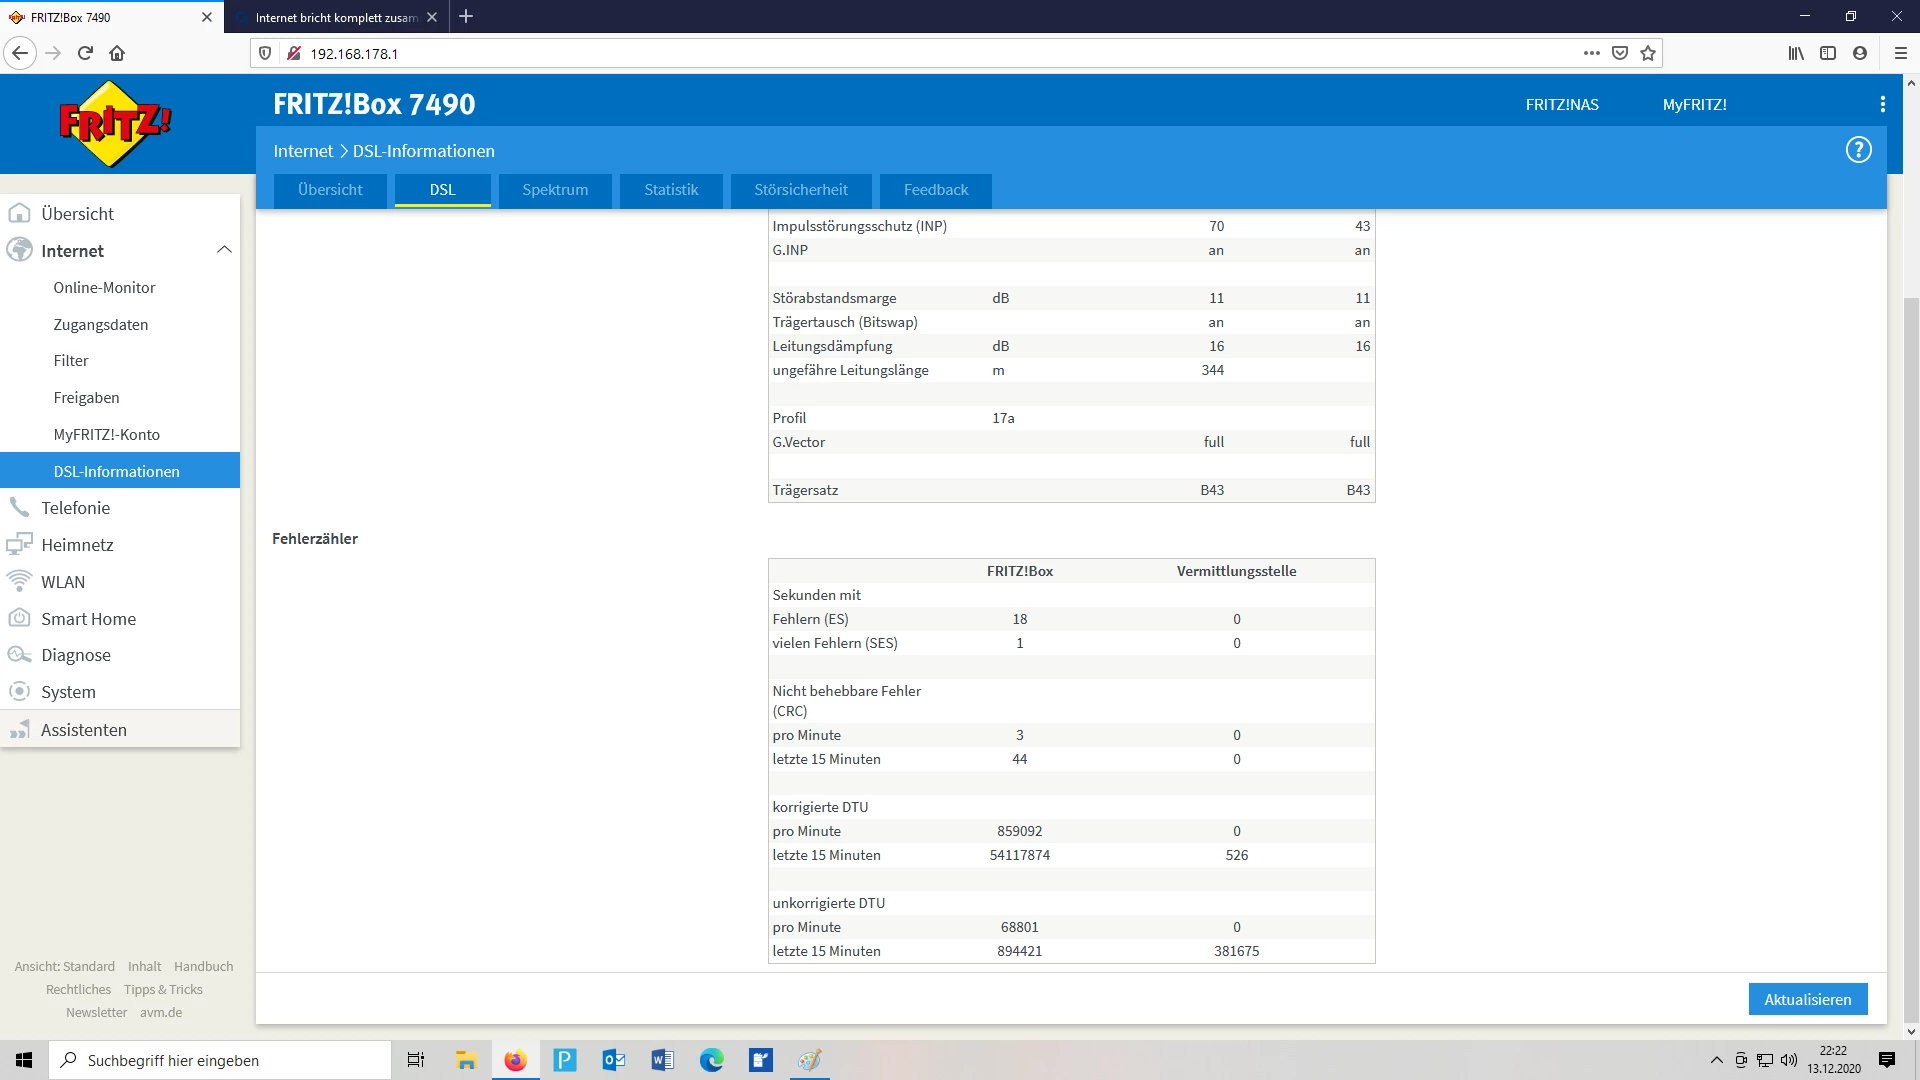
Task: Reload the page in Firefox
Action: tap(85, 53)
